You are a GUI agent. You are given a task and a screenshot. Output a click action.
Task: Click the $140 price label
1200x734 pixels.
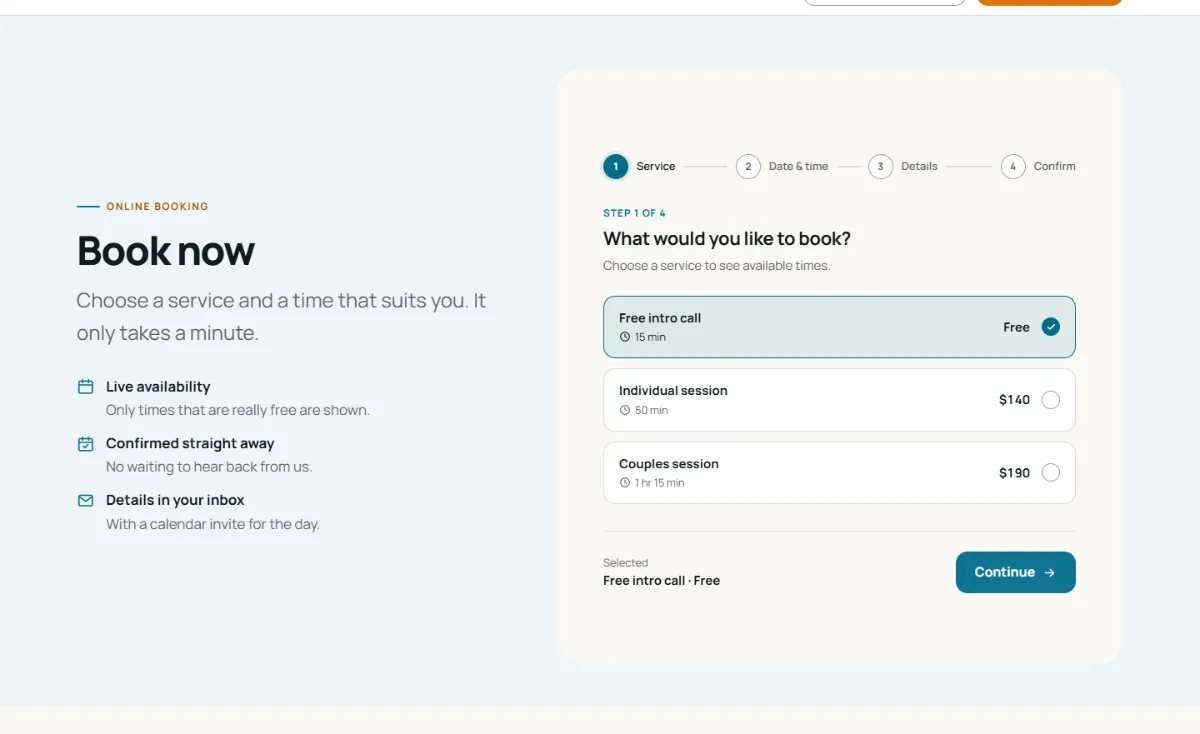click(1014, 400)
